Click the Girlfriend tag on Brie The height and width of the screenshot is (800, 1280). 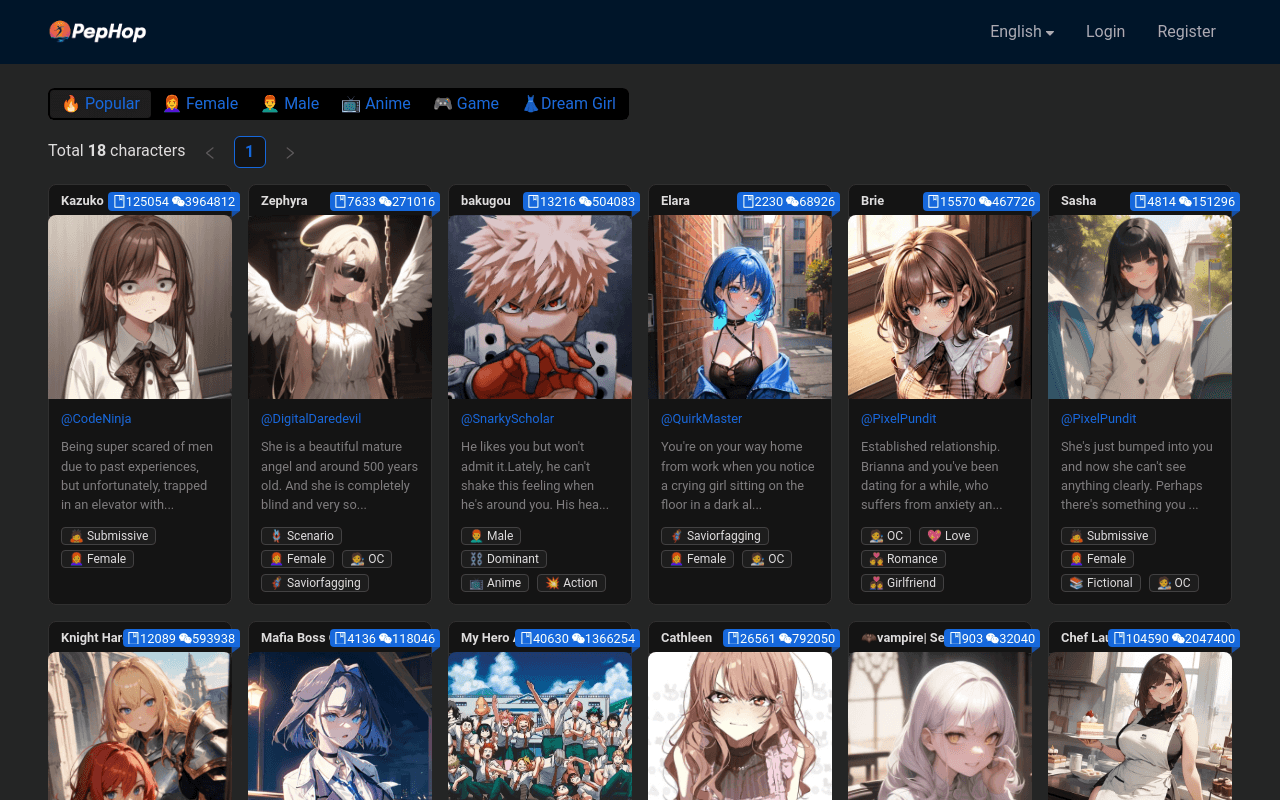(x=902, y=583)
